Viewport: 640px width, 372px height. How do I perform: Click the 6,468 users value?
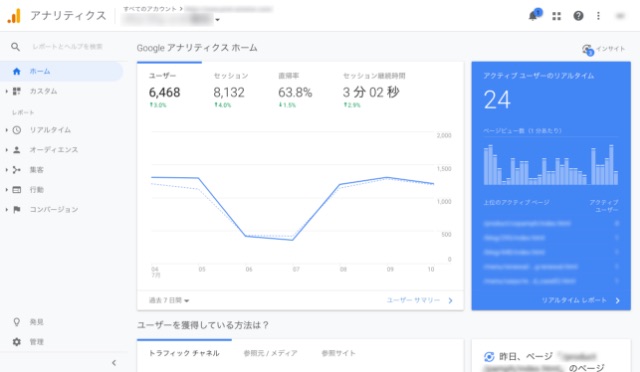pyautogui.click(x=164, y=93)
